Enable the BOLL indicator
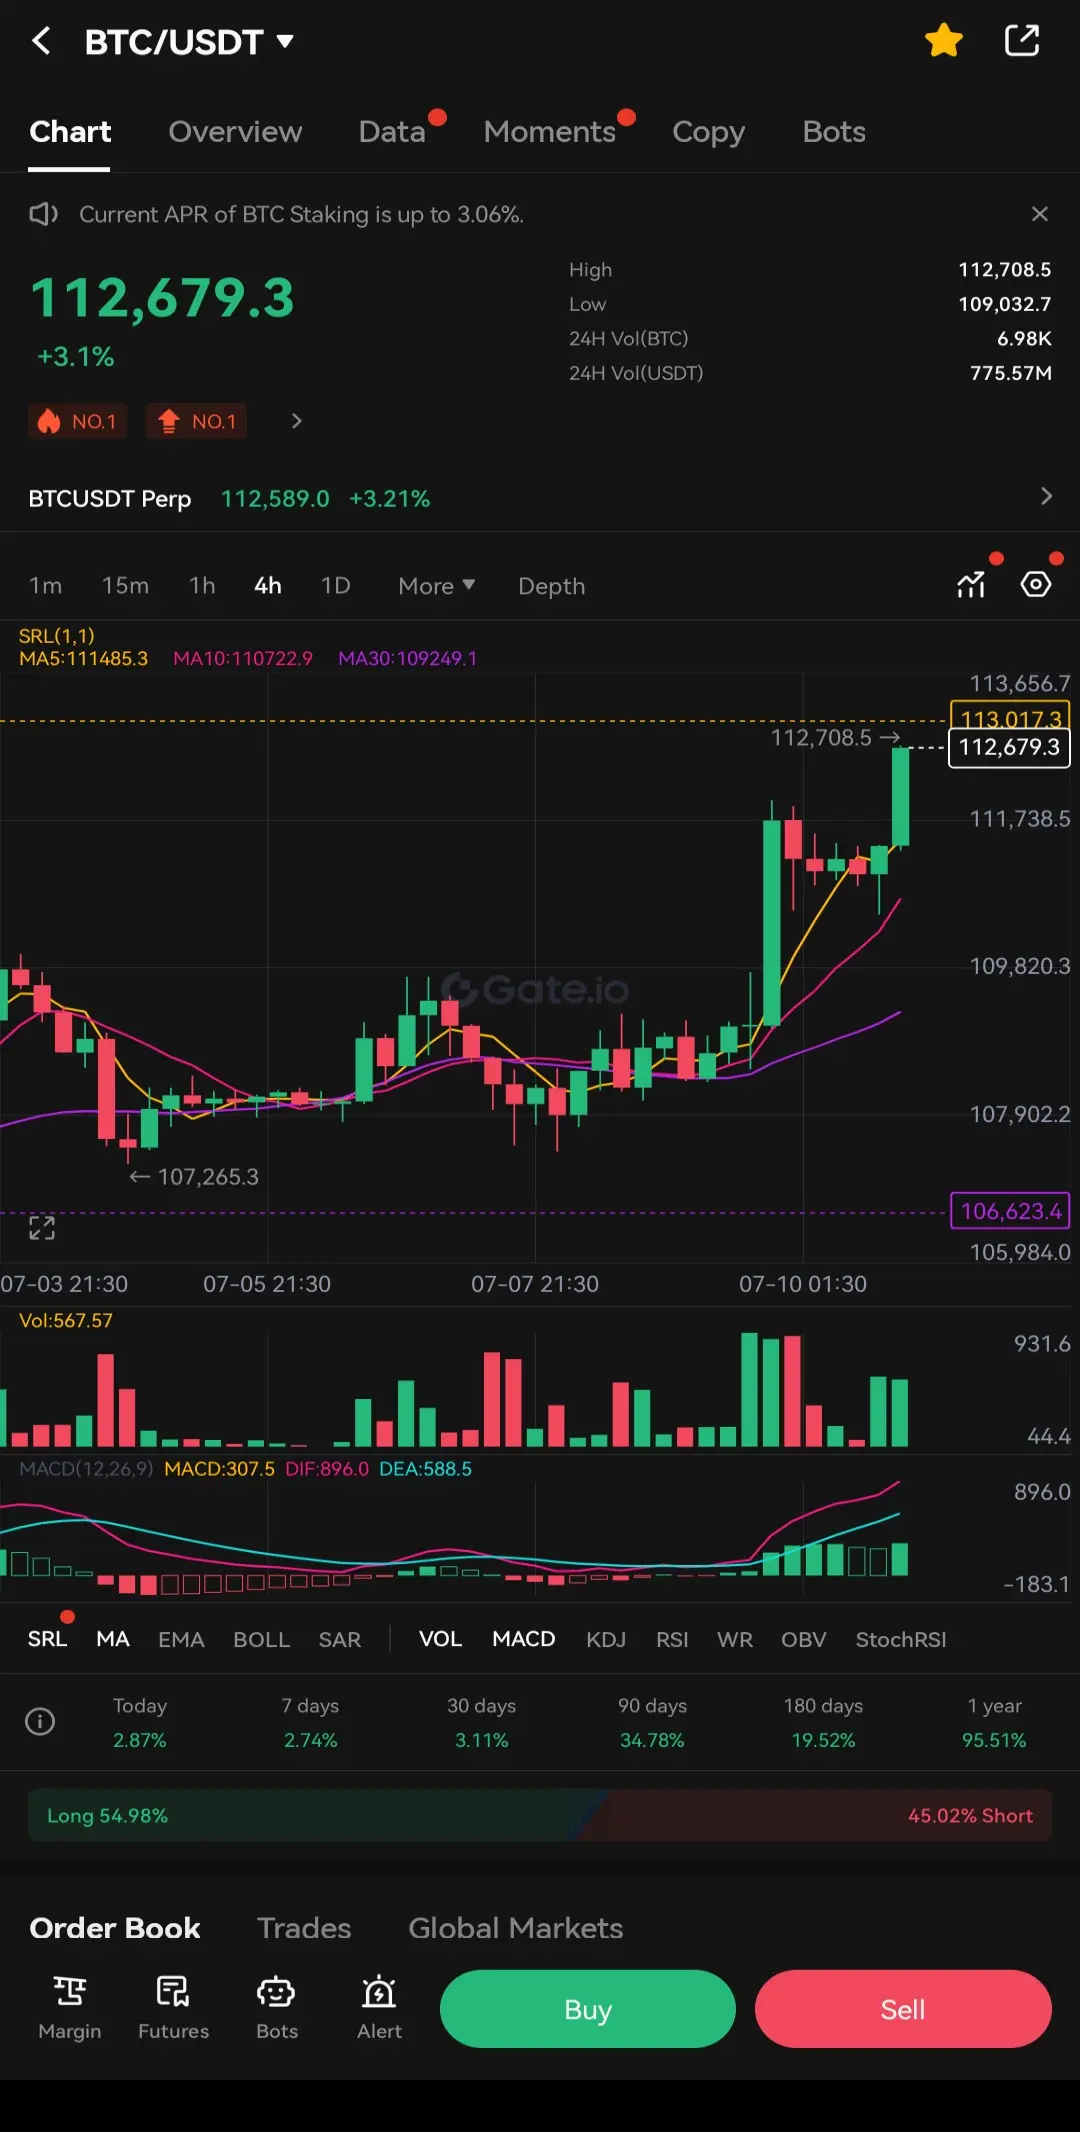This screenshot has height=2132, width=1080. (x=261, y=1640)
